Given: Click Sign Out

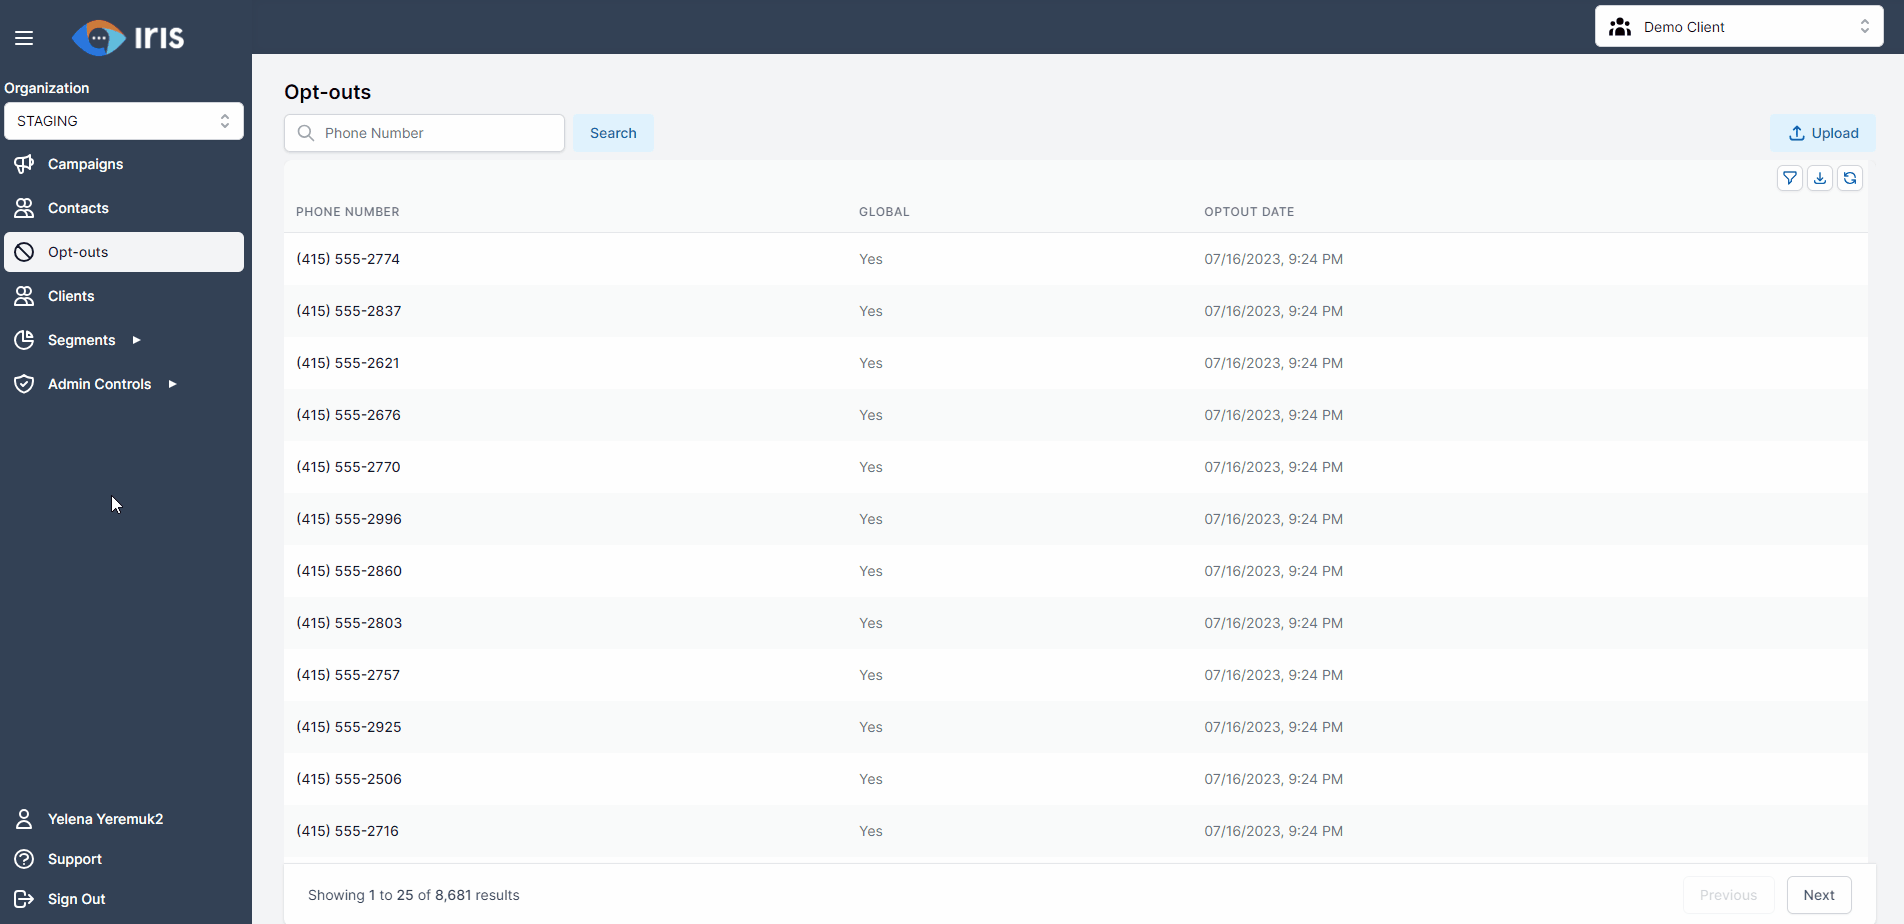Looking at the screenshot, I should click(76, 899).
